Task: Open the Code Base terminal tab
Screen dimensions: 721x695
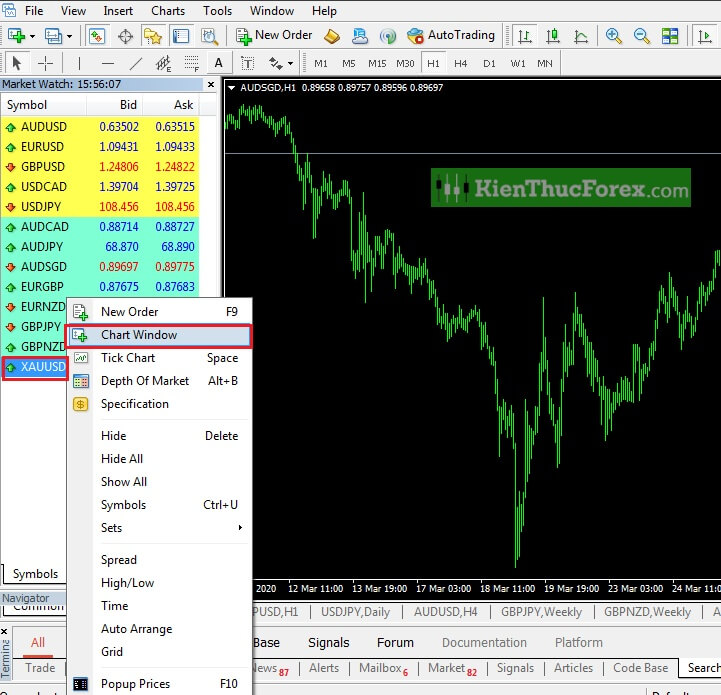Action: pyautogui.click(x=641, y=668)
